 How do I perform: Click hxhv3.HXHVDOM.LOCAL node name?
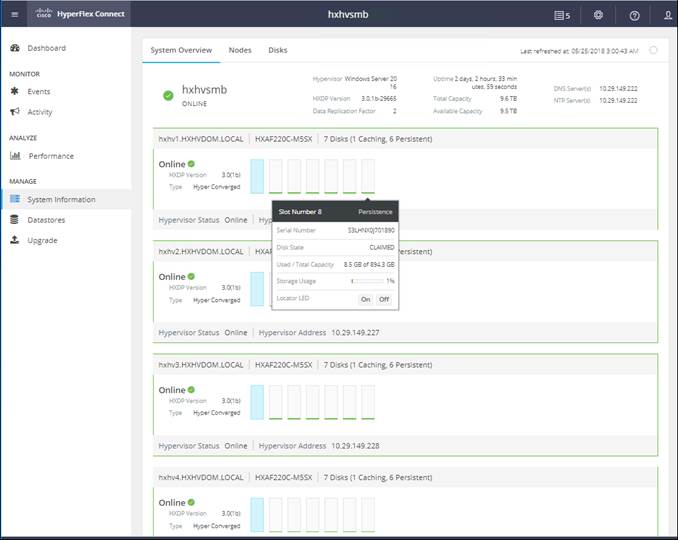[201, 364]
